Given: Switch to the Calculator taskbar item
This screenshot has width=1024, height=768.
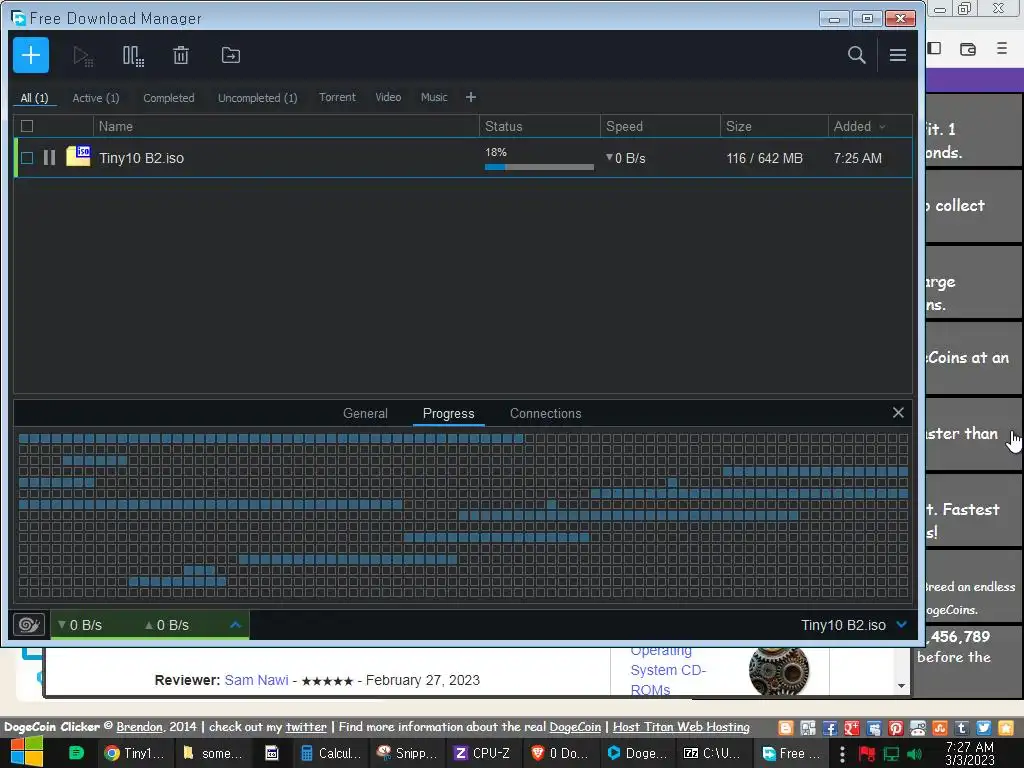Looking at the screenshot, I should [331, 753].
